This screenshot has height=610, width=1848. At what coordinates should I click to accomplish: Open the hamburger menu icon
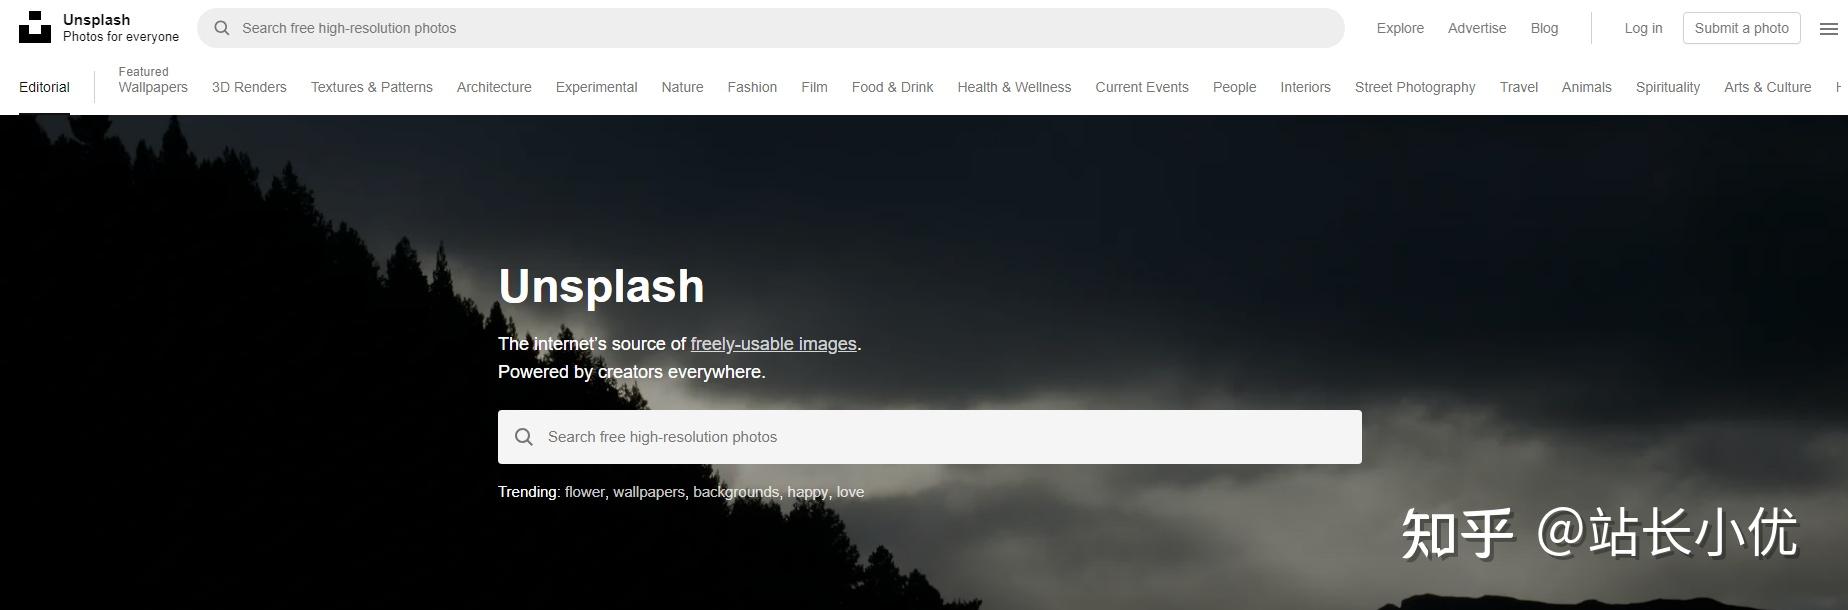[x=1829, y=28]
